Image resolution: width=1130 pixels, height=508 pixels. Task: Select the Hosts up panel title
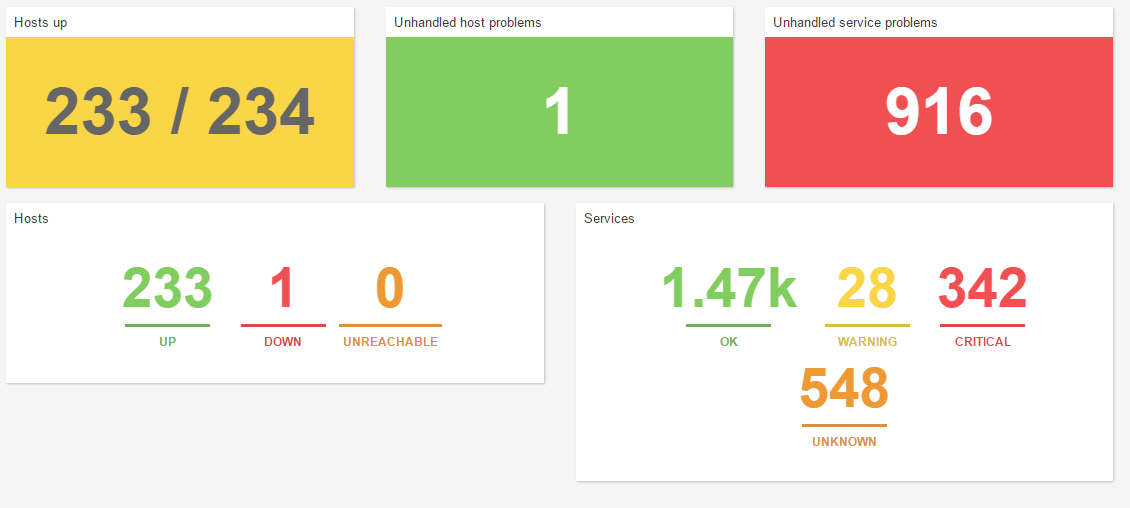point(41,22)
